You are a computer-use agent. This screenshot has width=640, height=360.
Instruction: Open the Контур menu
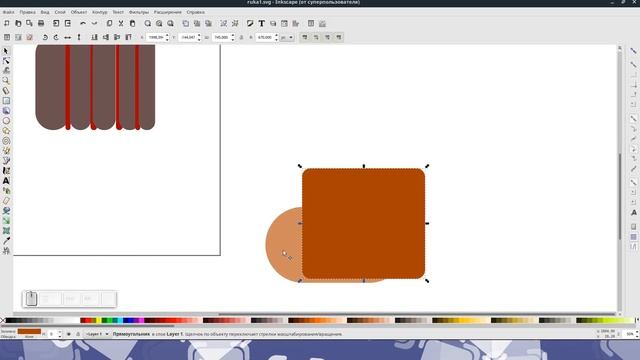(x=100, y=12)
